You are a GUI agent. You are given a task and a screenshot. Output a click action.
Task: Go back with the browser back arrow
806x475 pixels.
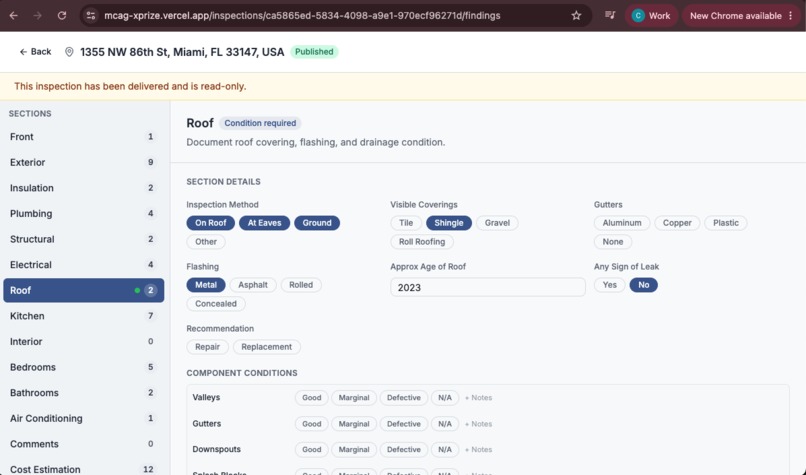14,15
